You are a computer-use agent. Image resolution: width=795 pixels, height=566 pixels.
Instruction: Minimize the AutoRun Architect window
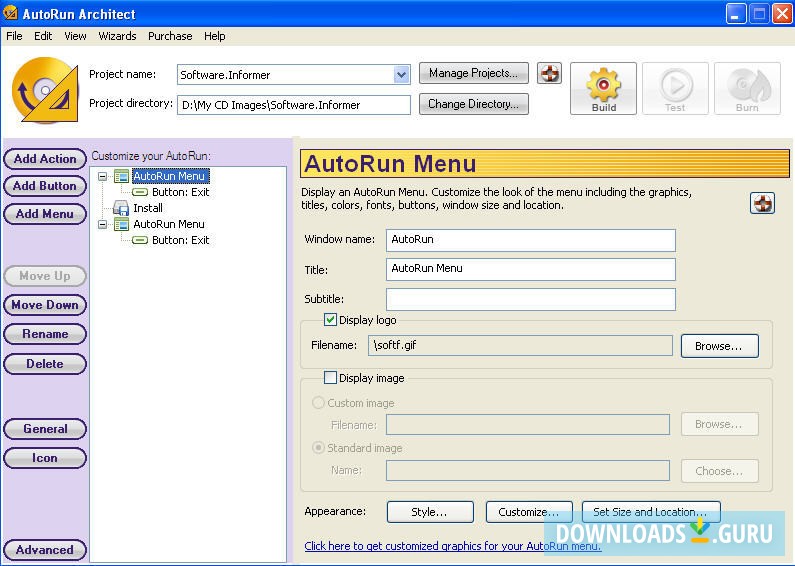pyautogui.click(x=736, y=14)
